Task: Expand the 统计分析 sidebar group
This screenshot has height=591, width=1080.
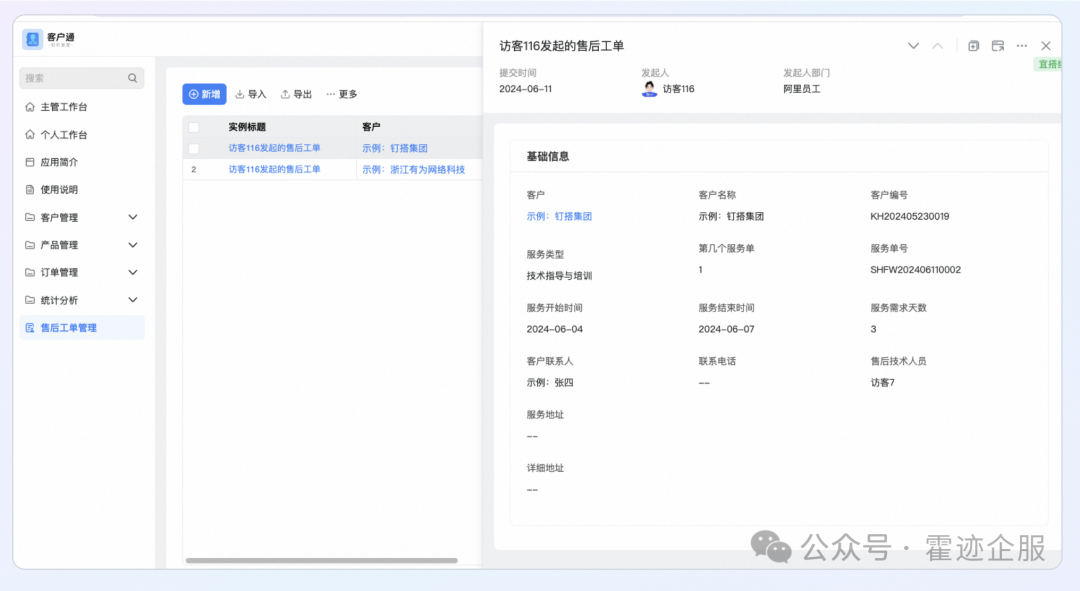Action: coord(133,300)
